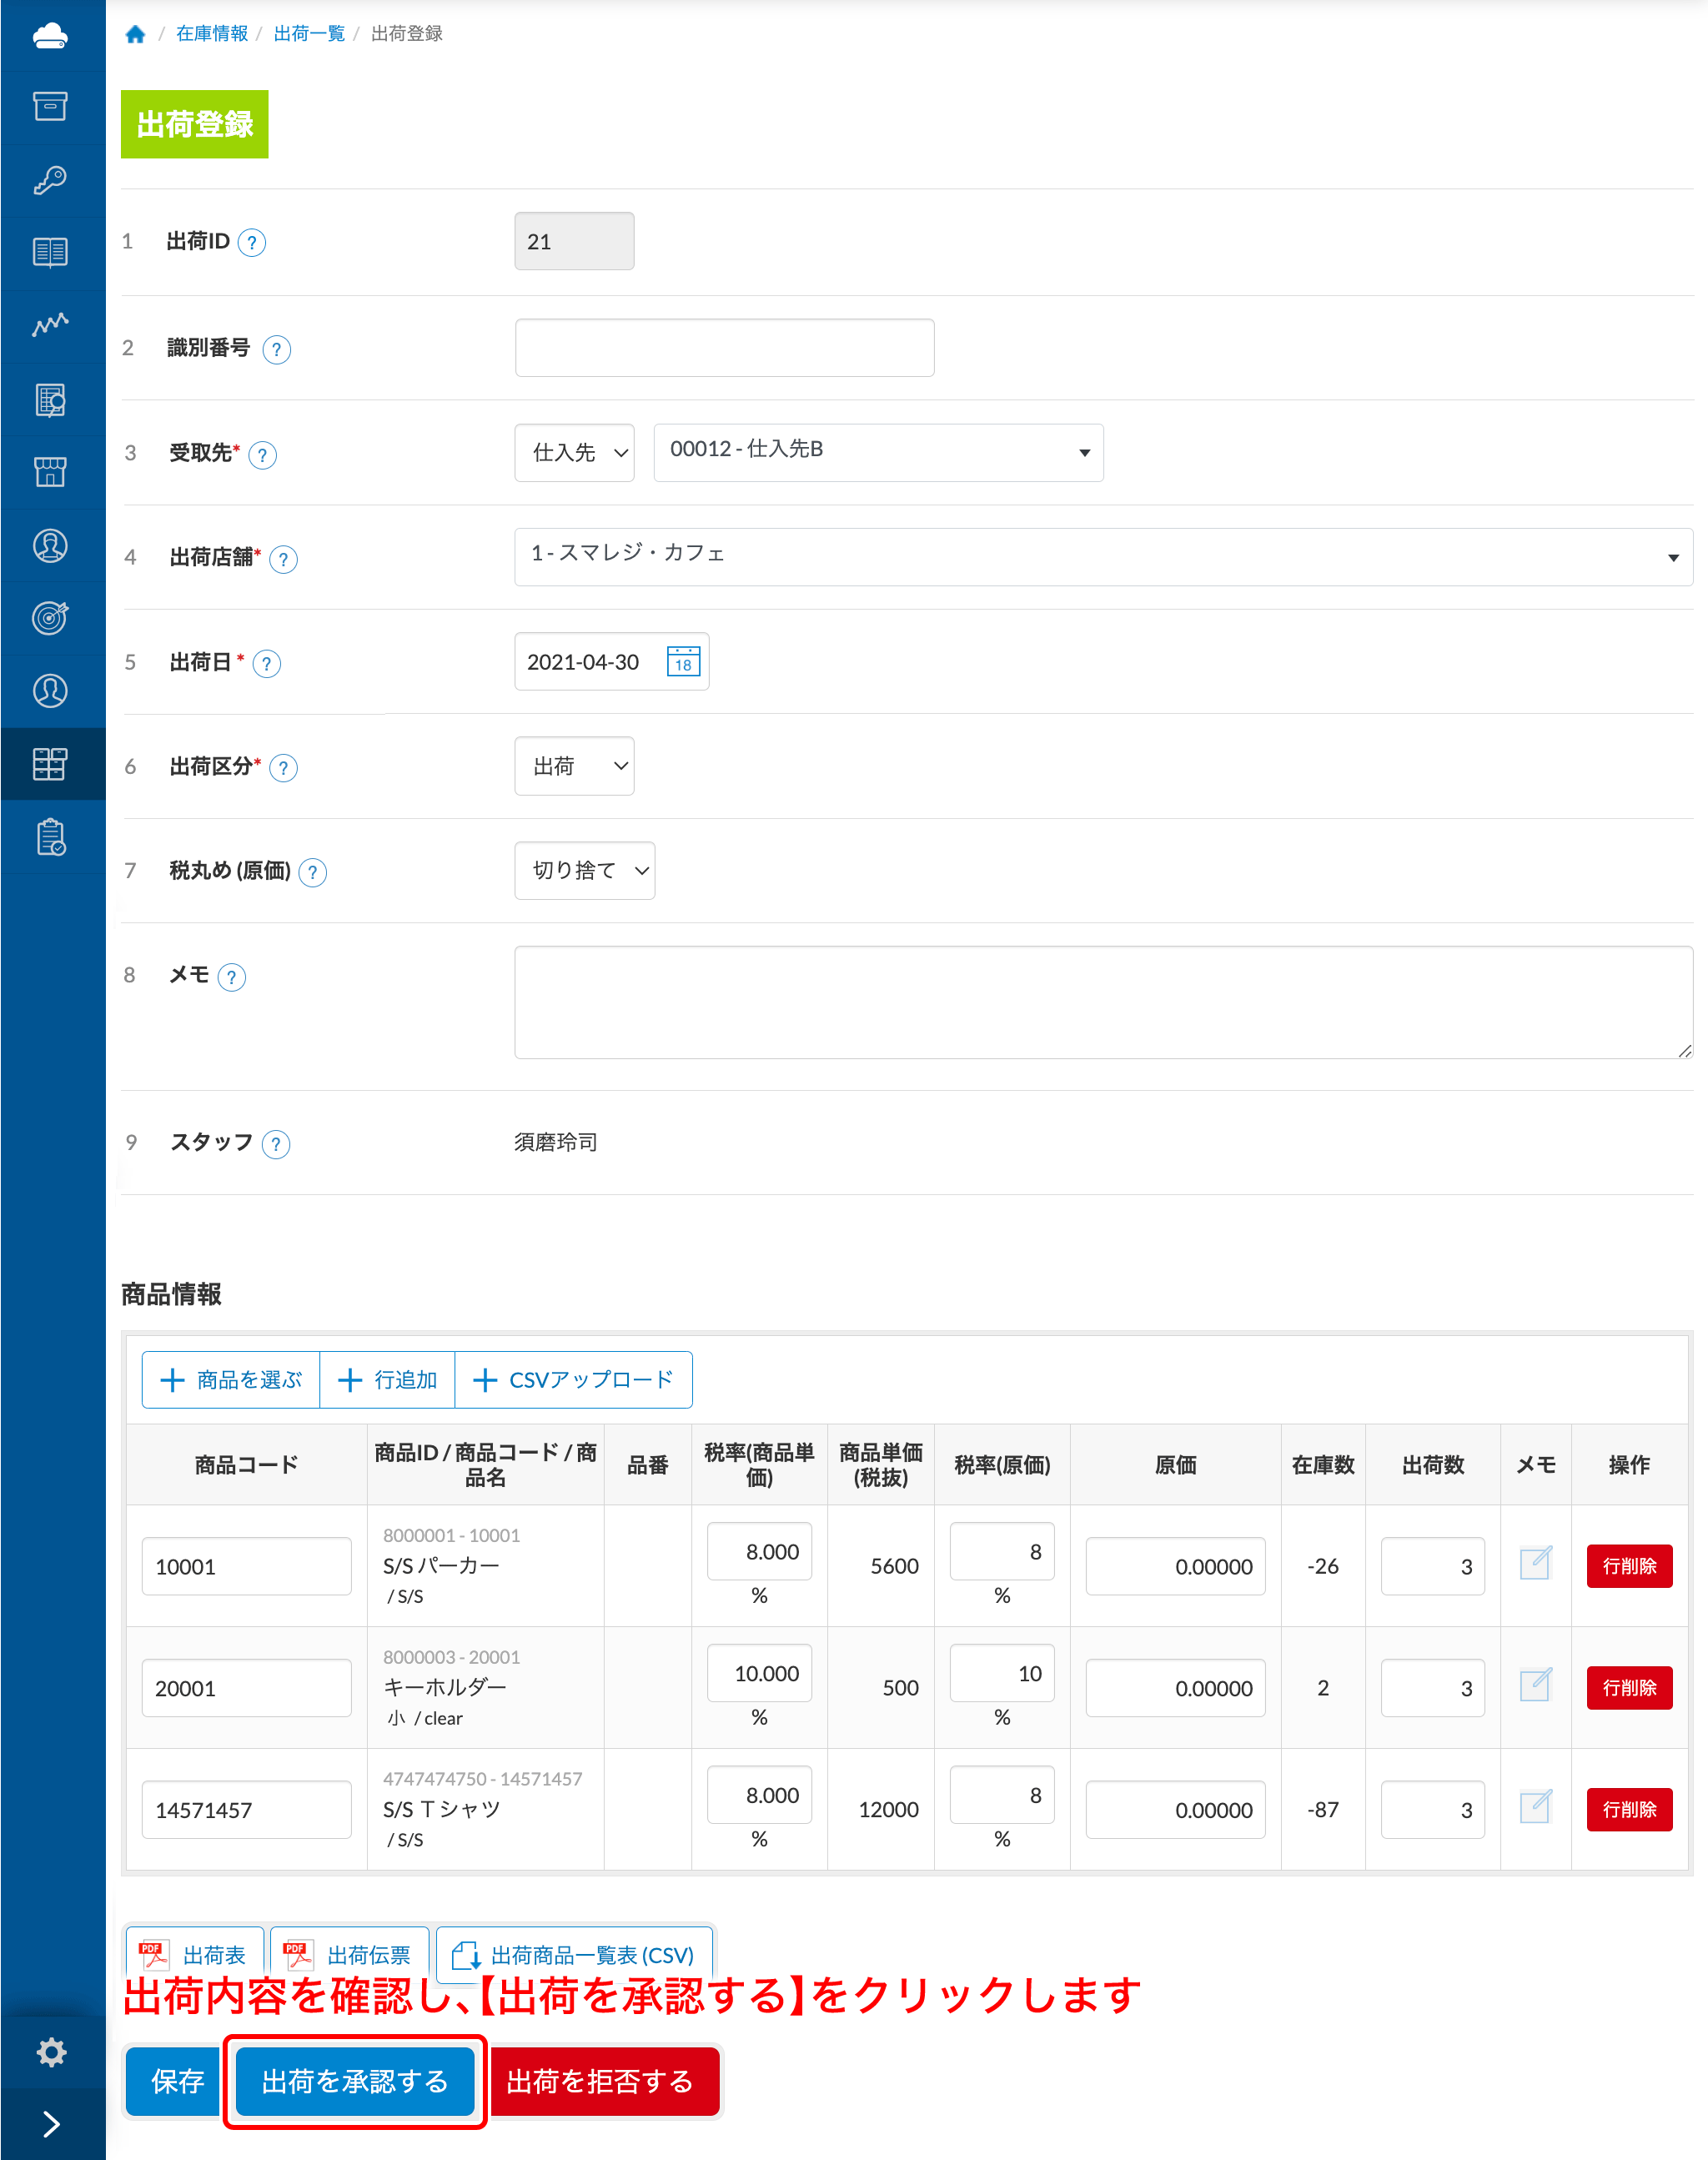Click the 出荷を拒否する button
Viewport: 1708px width, 2160px height.
601,2082
